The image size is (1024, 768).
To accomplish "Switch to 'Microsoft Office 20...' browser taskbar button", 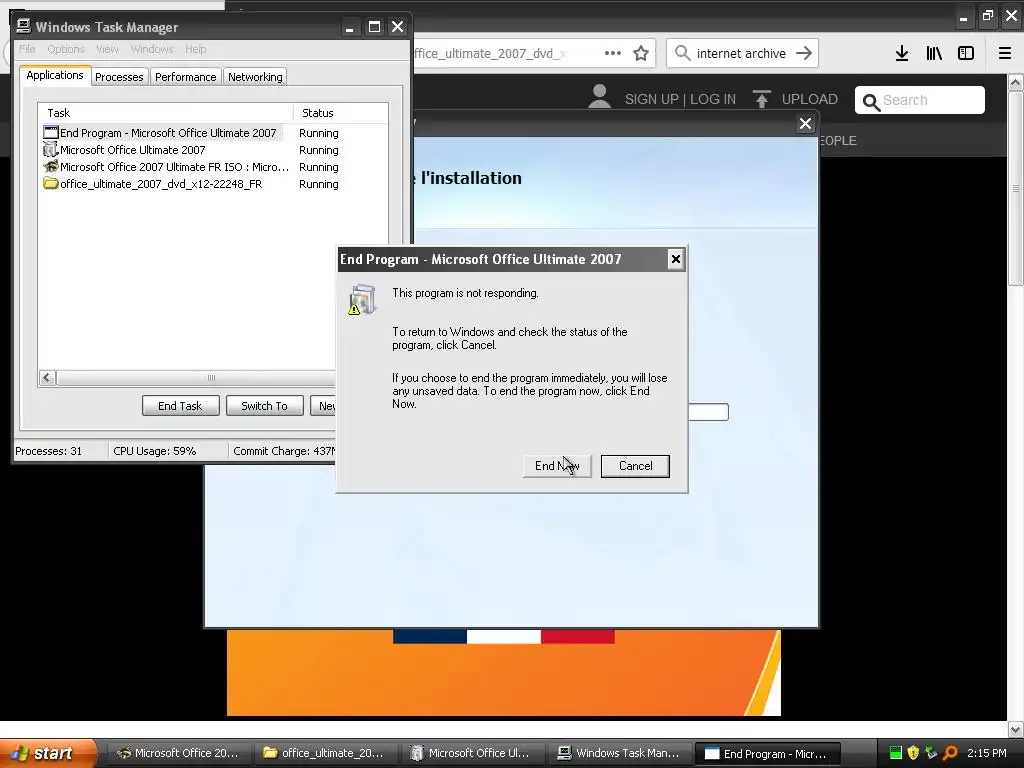I will pyautogui.click(x=178, y=754).
